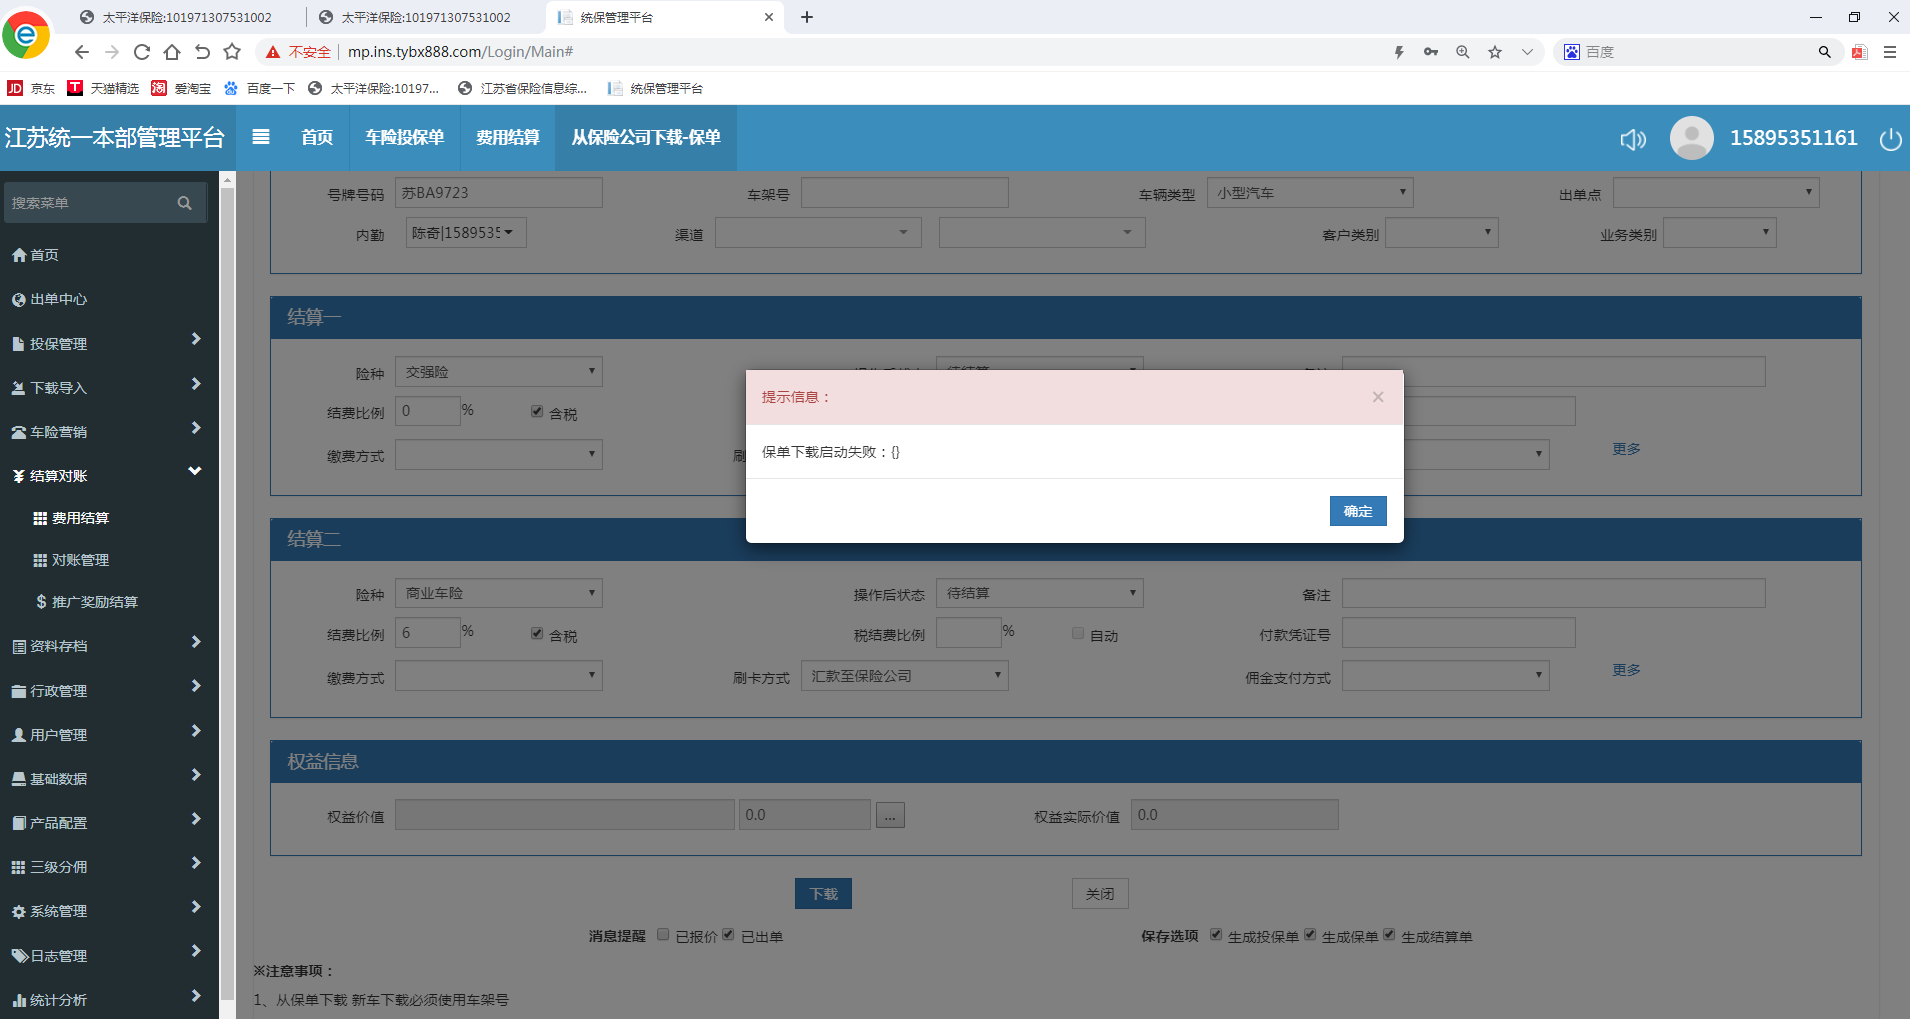The width and height of the screenshot is (1910, 1019).
Task: Switch to 从保险公司下载-保单 tab
Action: tap(646, 138)
